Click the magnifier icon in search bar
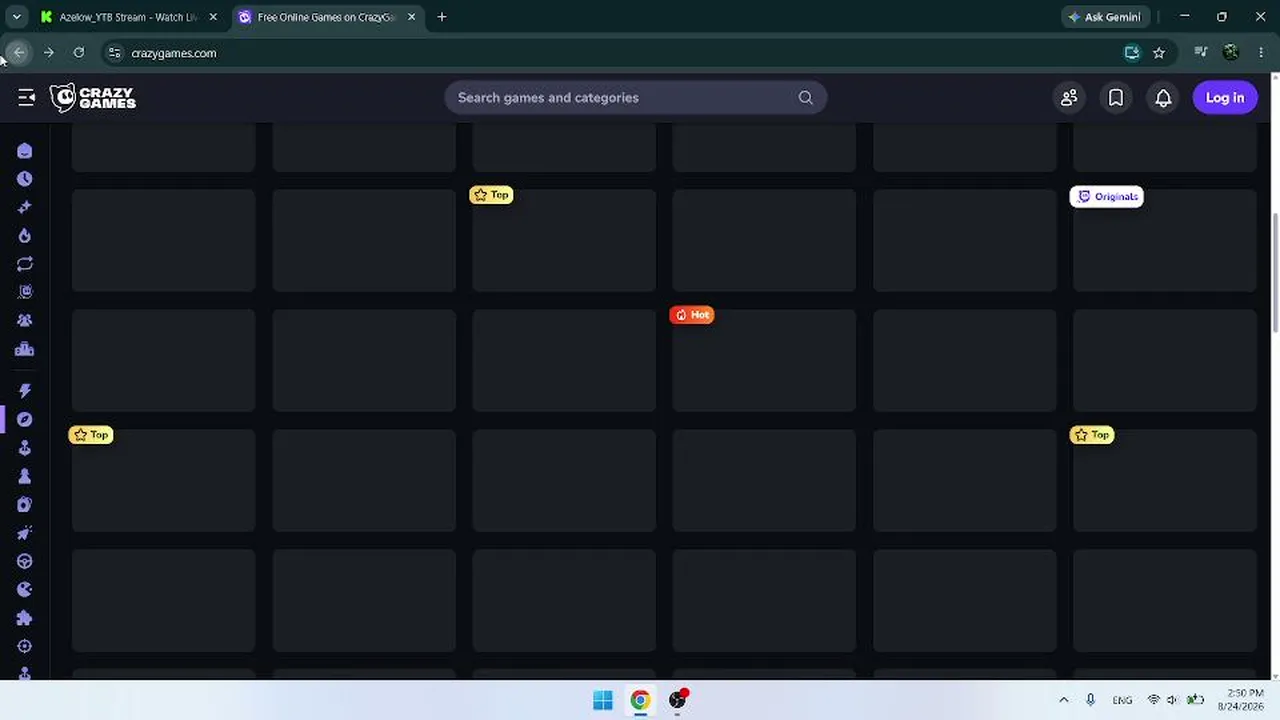Image resolution: width=1280 pixels, height=720 pixels. click(x=805, y=97)
